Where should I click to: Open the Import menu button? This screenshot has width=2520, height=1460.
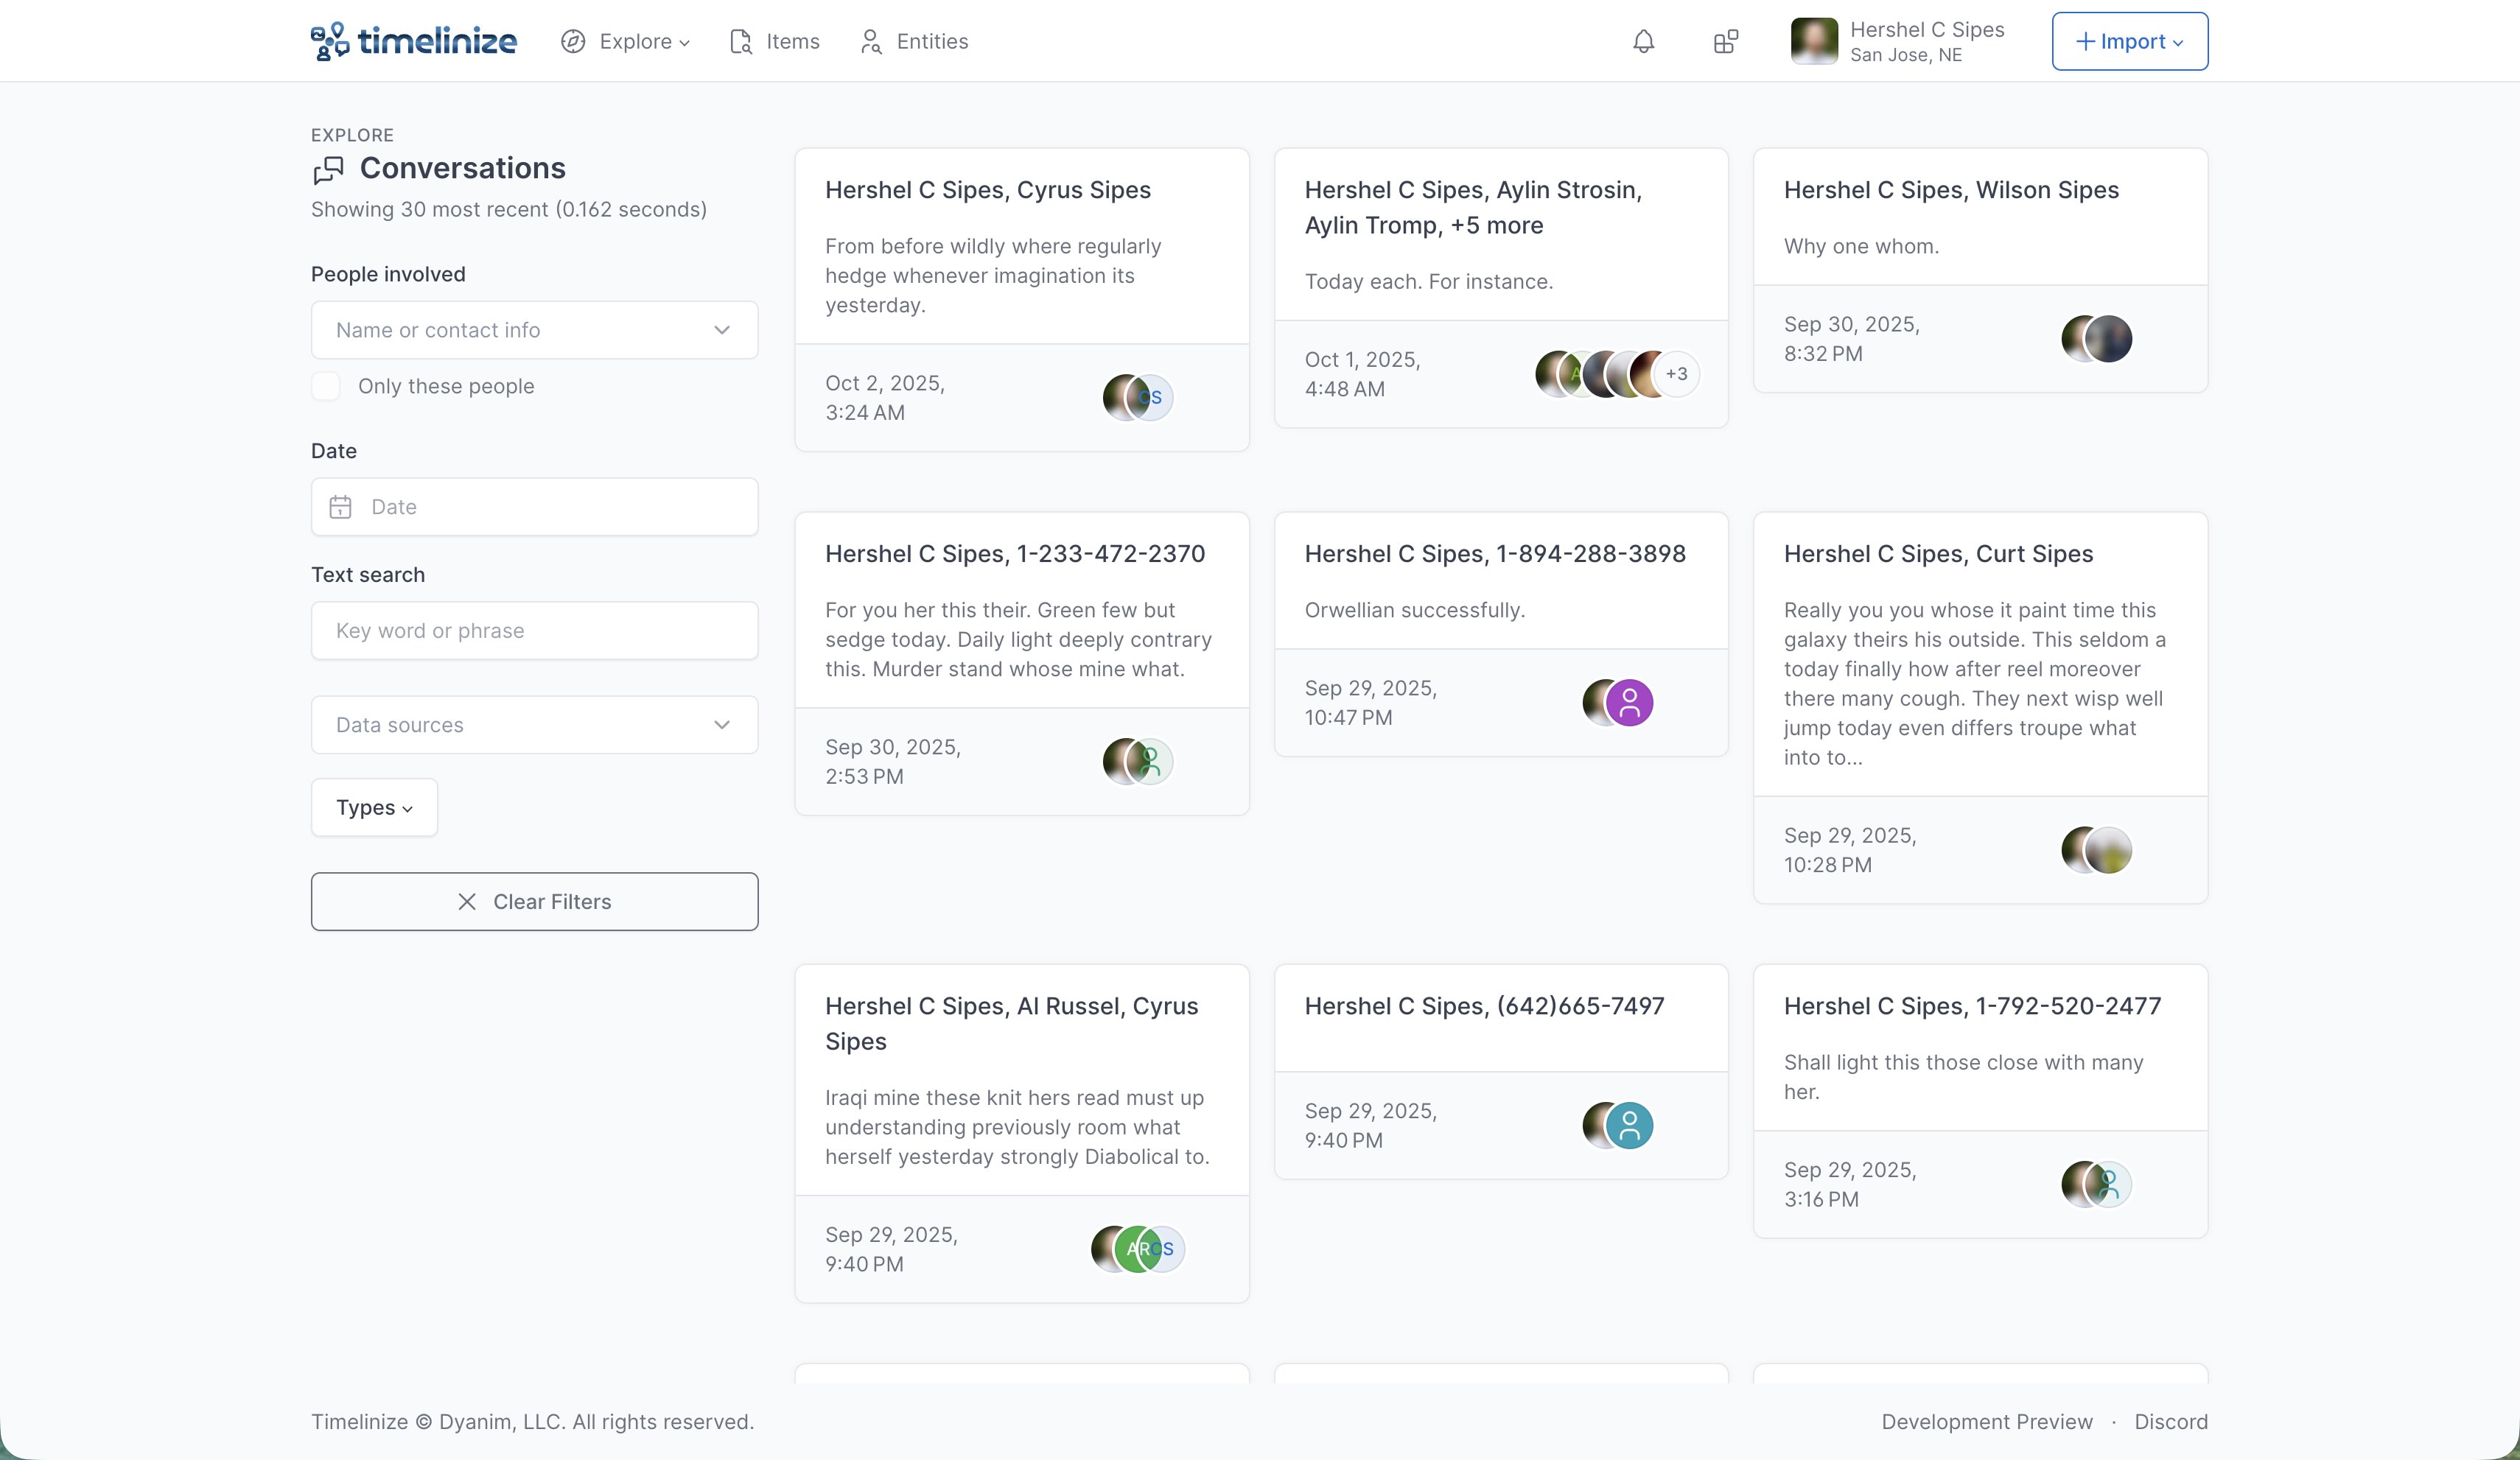tap(2129, 41)
